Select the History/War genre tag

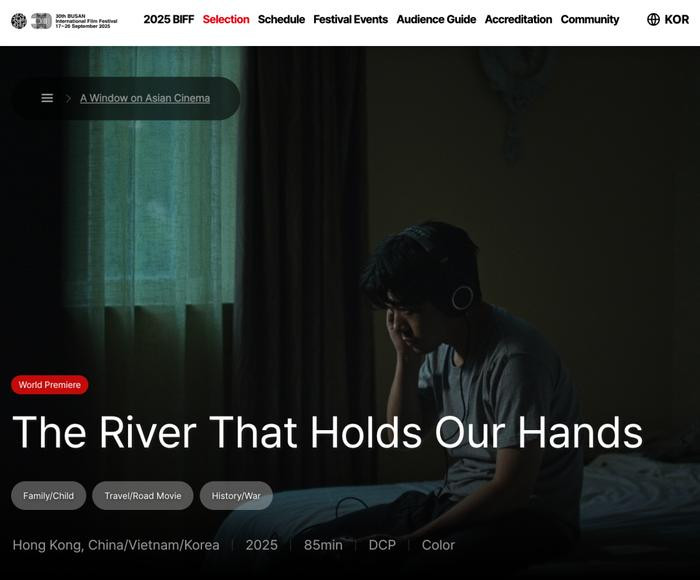click(236, 496)
